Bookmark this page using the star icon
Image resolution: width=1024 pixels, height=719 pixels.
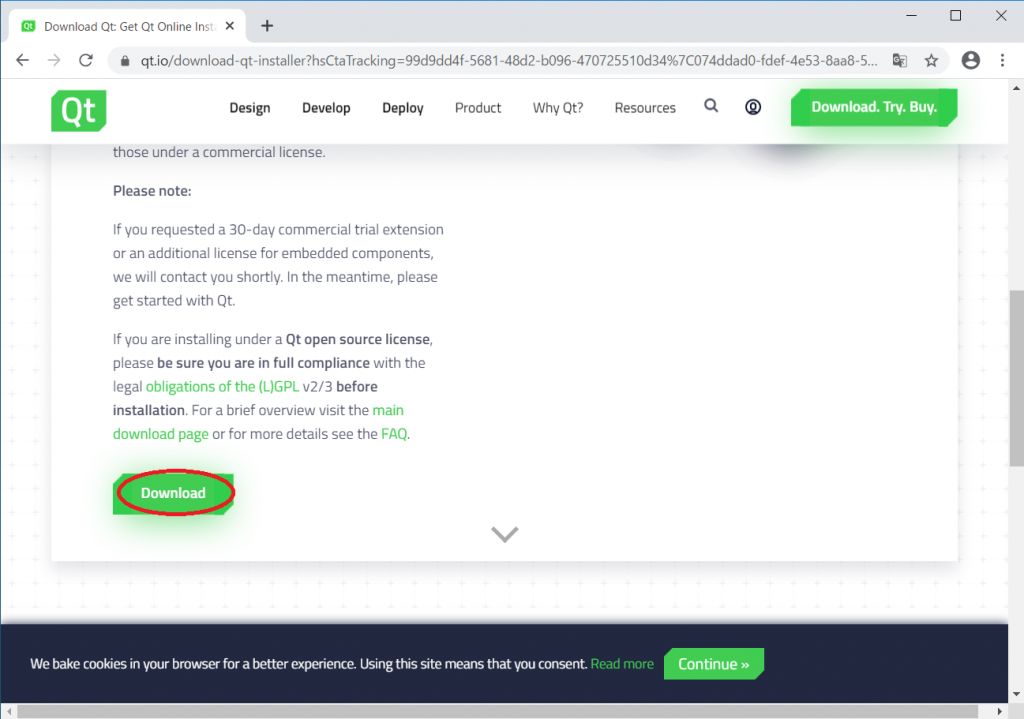point(931,60)
